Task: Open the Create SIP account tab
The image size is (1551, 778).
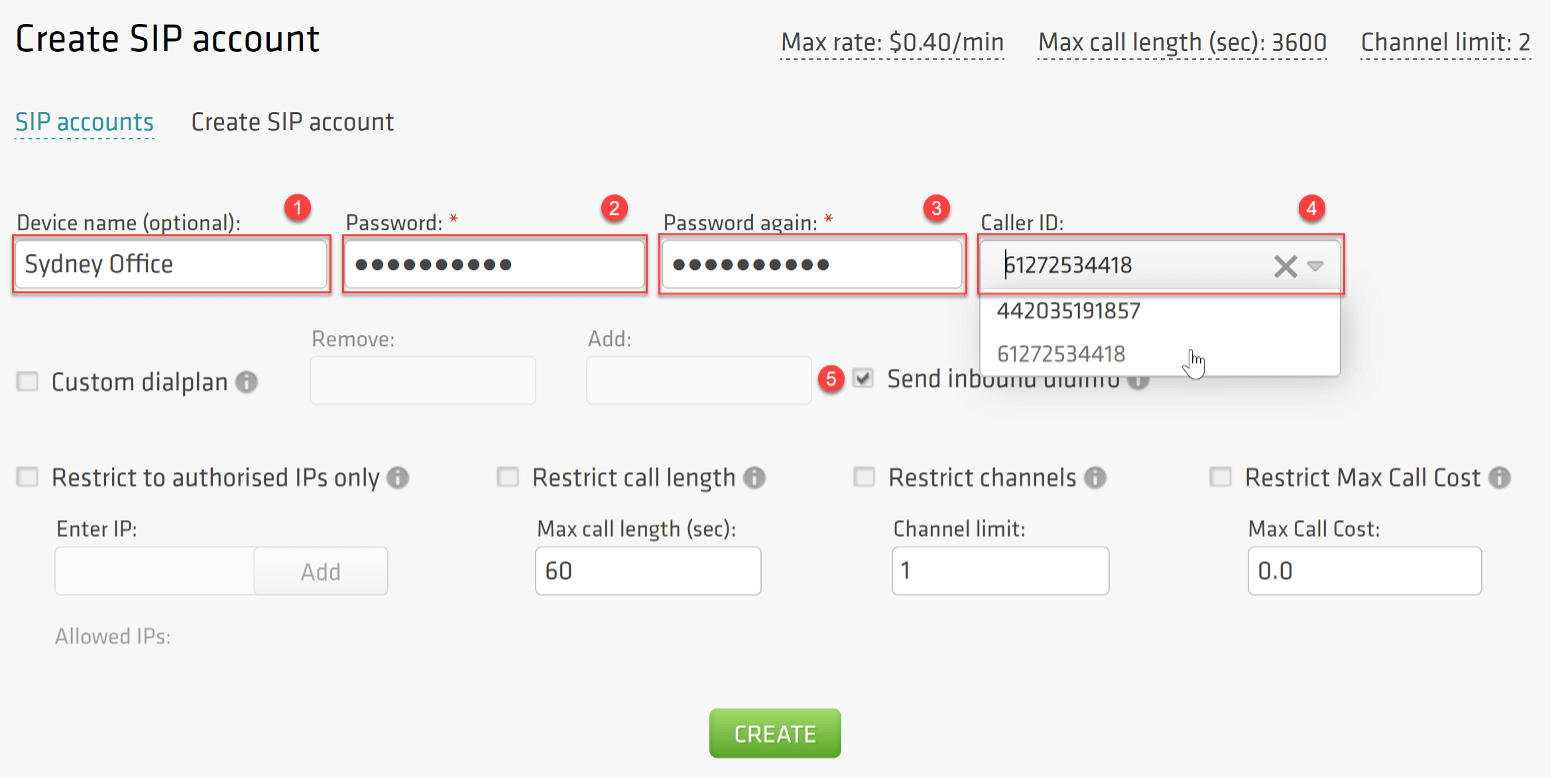Action: pyautogui.click(x=292, y=121)
